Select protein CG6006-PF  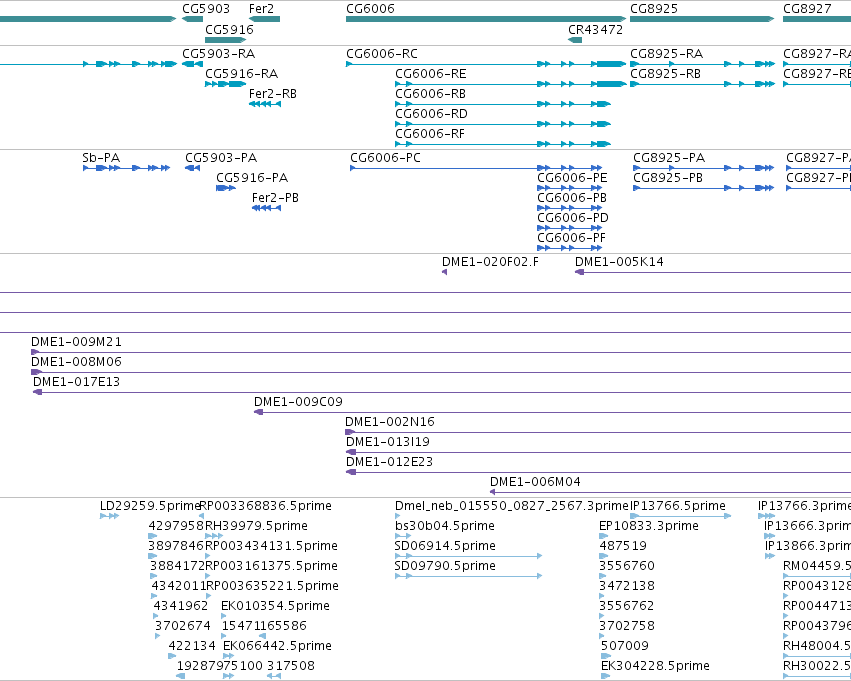569,249
